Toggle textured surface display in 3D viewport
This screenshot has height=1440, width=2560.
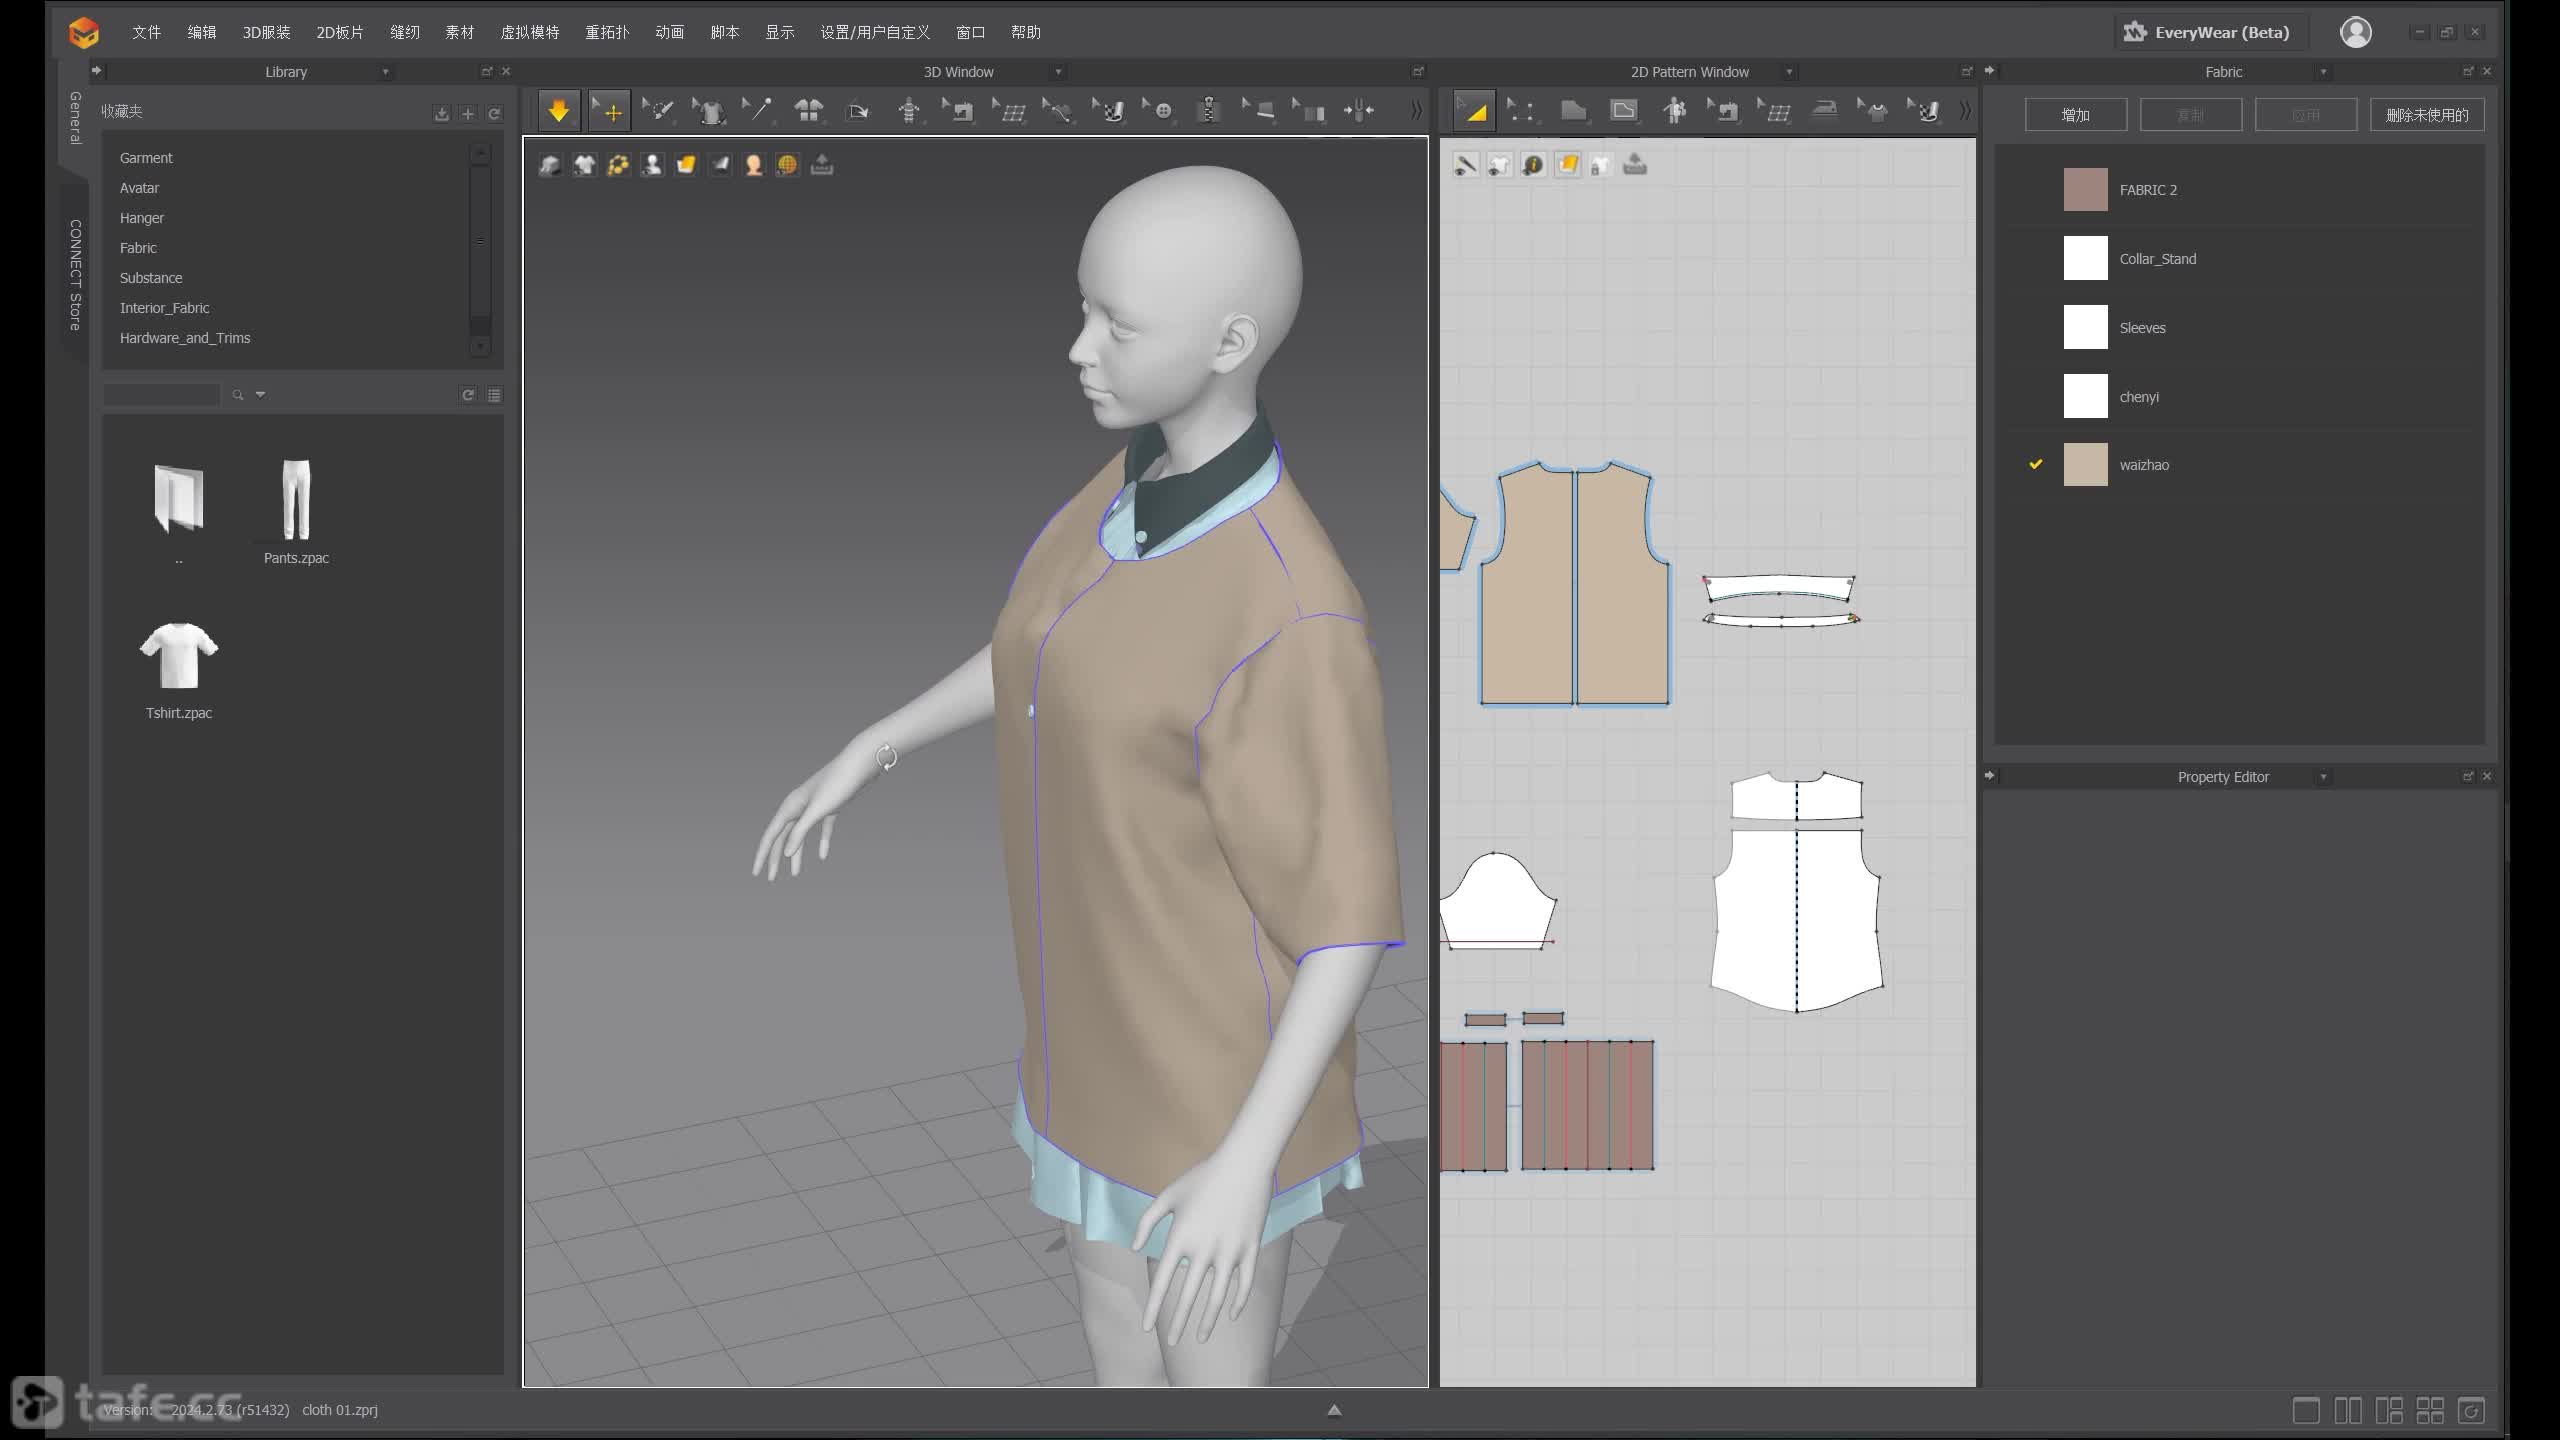coord(686,165)
